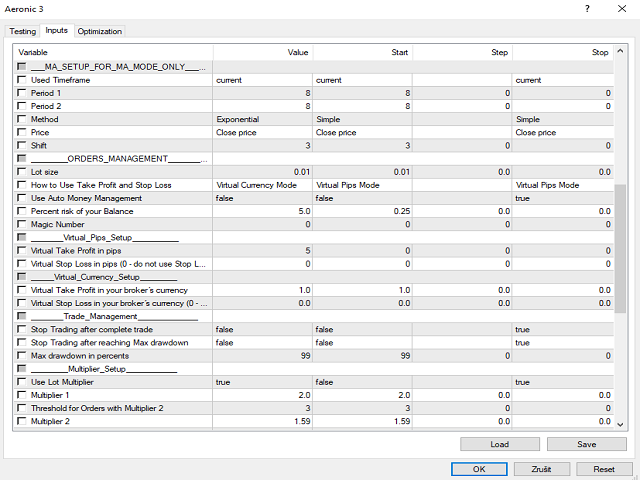The image size is (640, 480).
Task: Check the Multiplier 2 checkbox
Action: (x=22, y=421)
